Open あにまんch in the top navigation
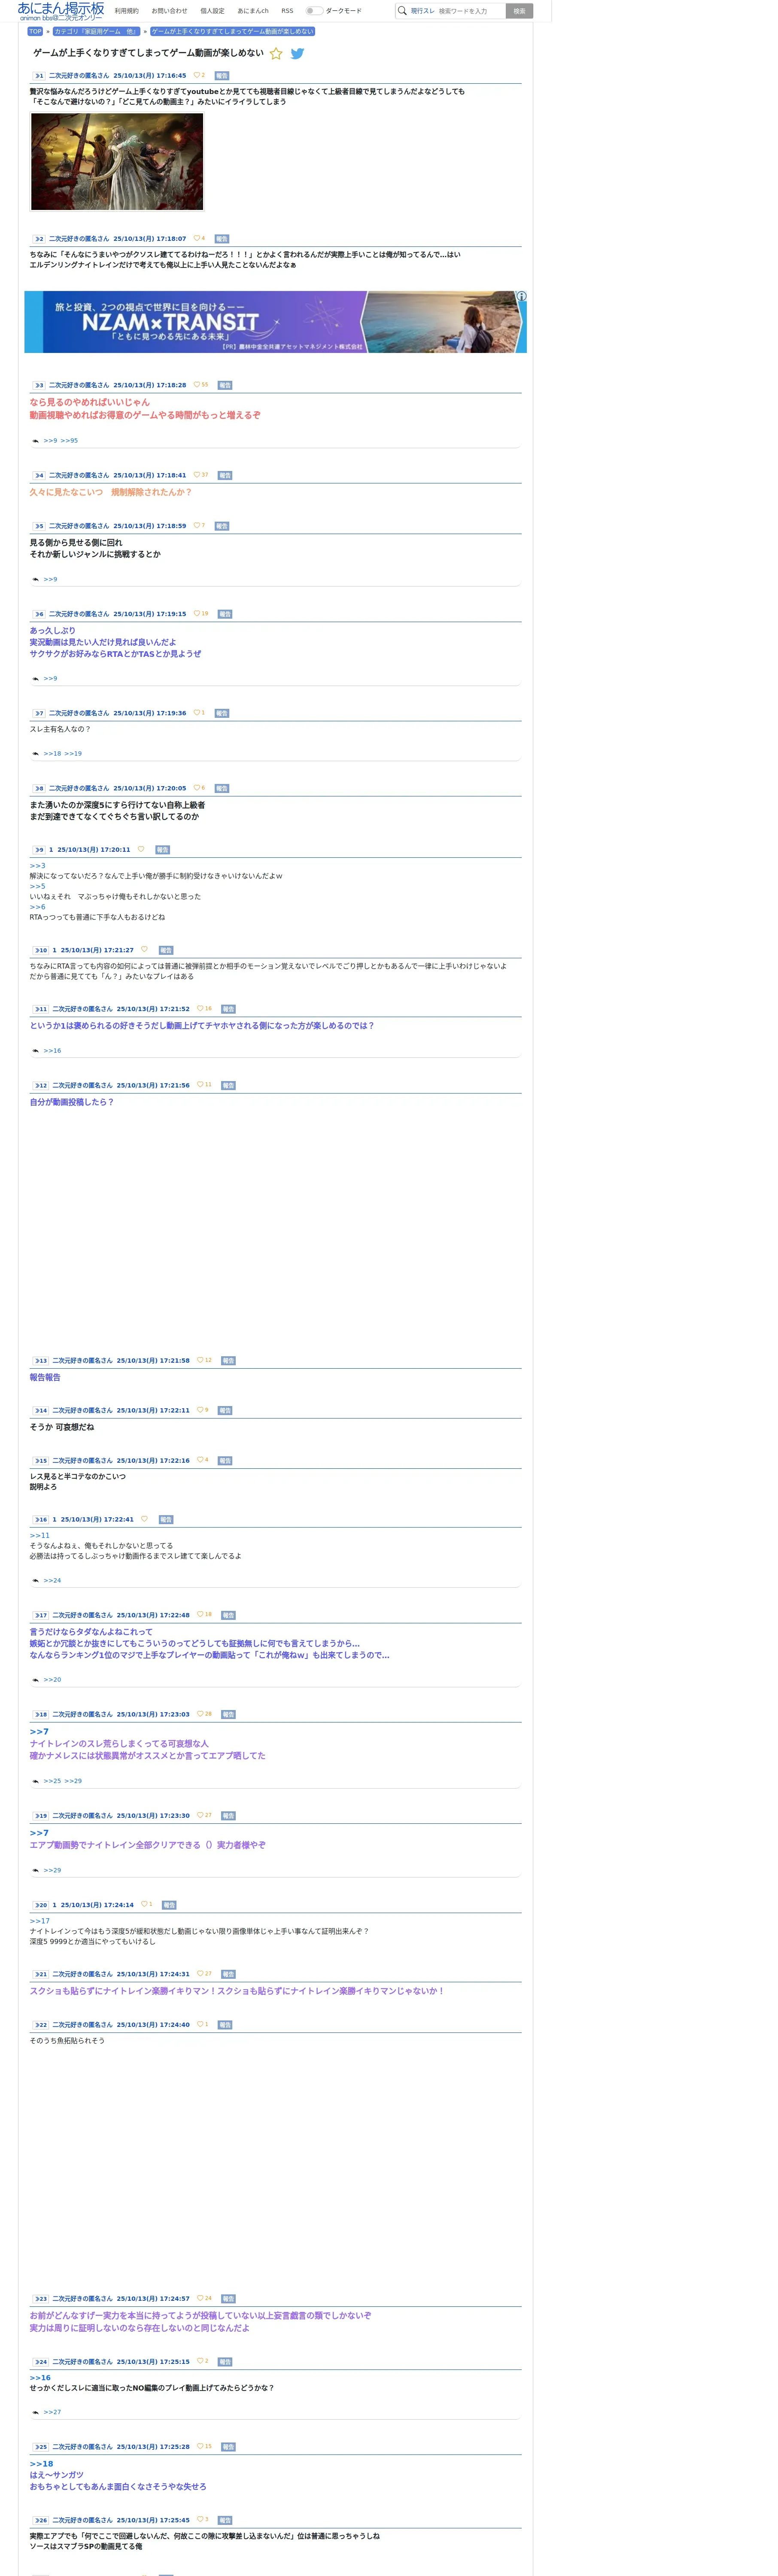The width and height of the screenshot is (778, 2576). pyautogui.click(x=253, y=11)
